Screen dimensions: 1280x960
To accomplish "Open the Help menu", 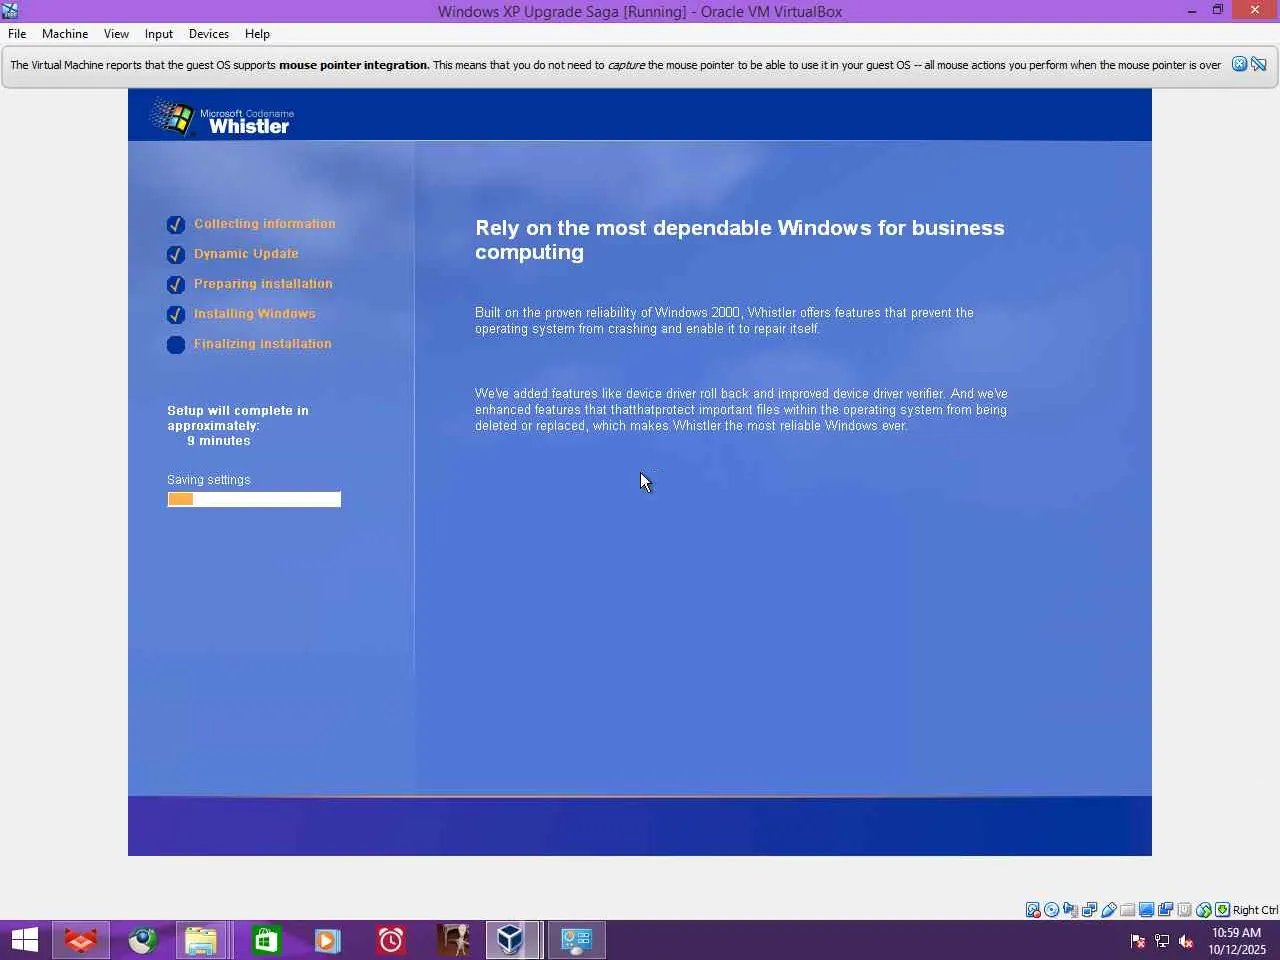I will [x=257, y=33].
